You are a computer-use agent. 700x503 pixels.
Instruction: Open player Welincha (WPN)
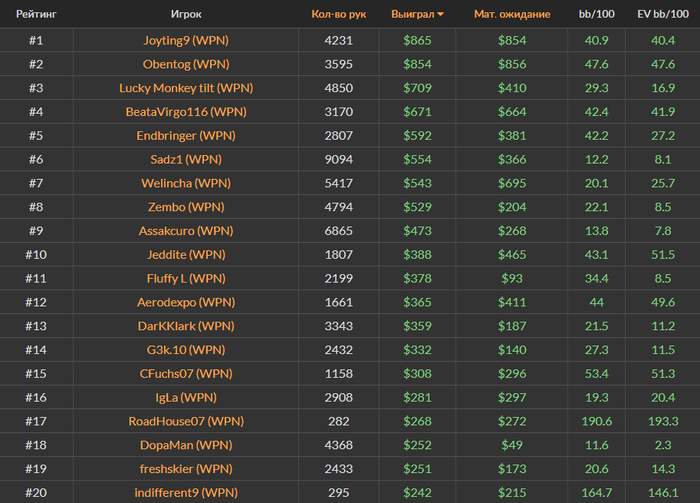(186, 183)
